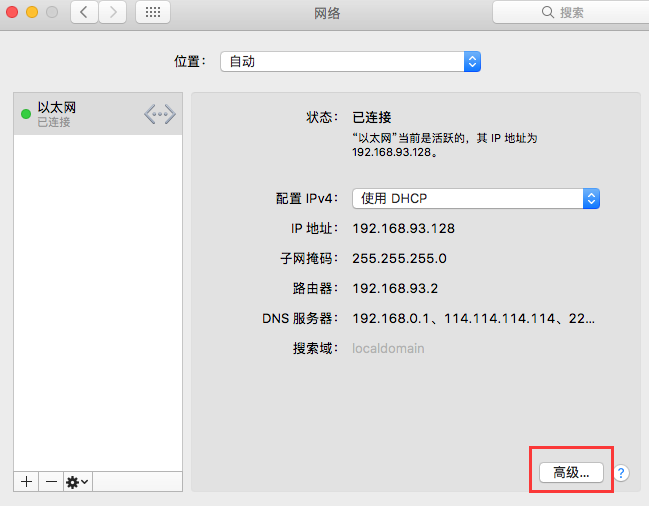Image resolution: width=649 pixels, height=506 pixels.
Task: Select the 以太网 service in sidebar
Action: point(98,114)
